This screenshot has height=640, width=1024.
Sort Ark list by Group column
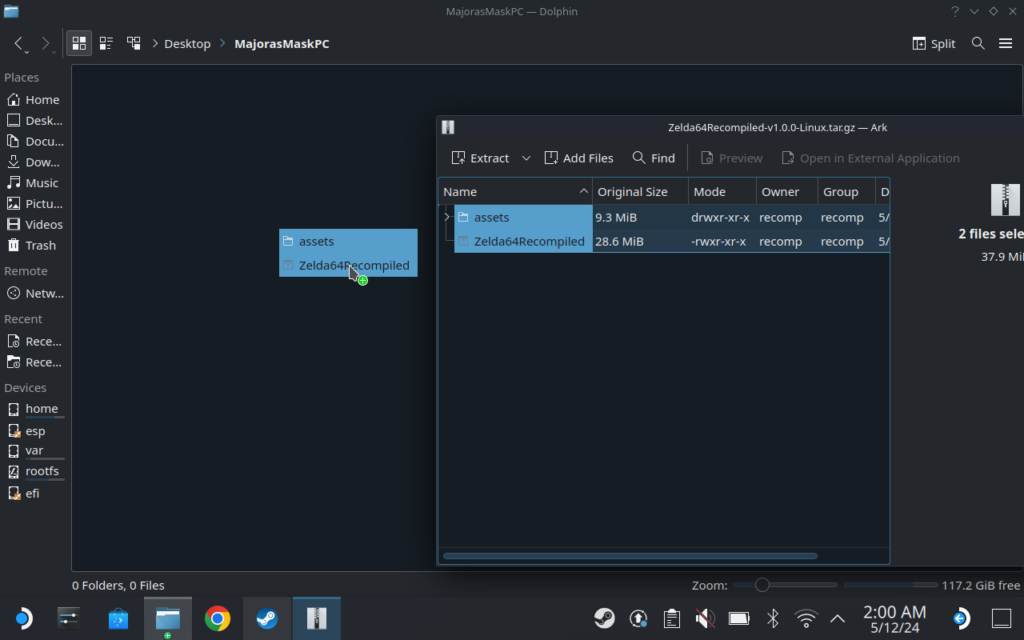click(846, 192)
